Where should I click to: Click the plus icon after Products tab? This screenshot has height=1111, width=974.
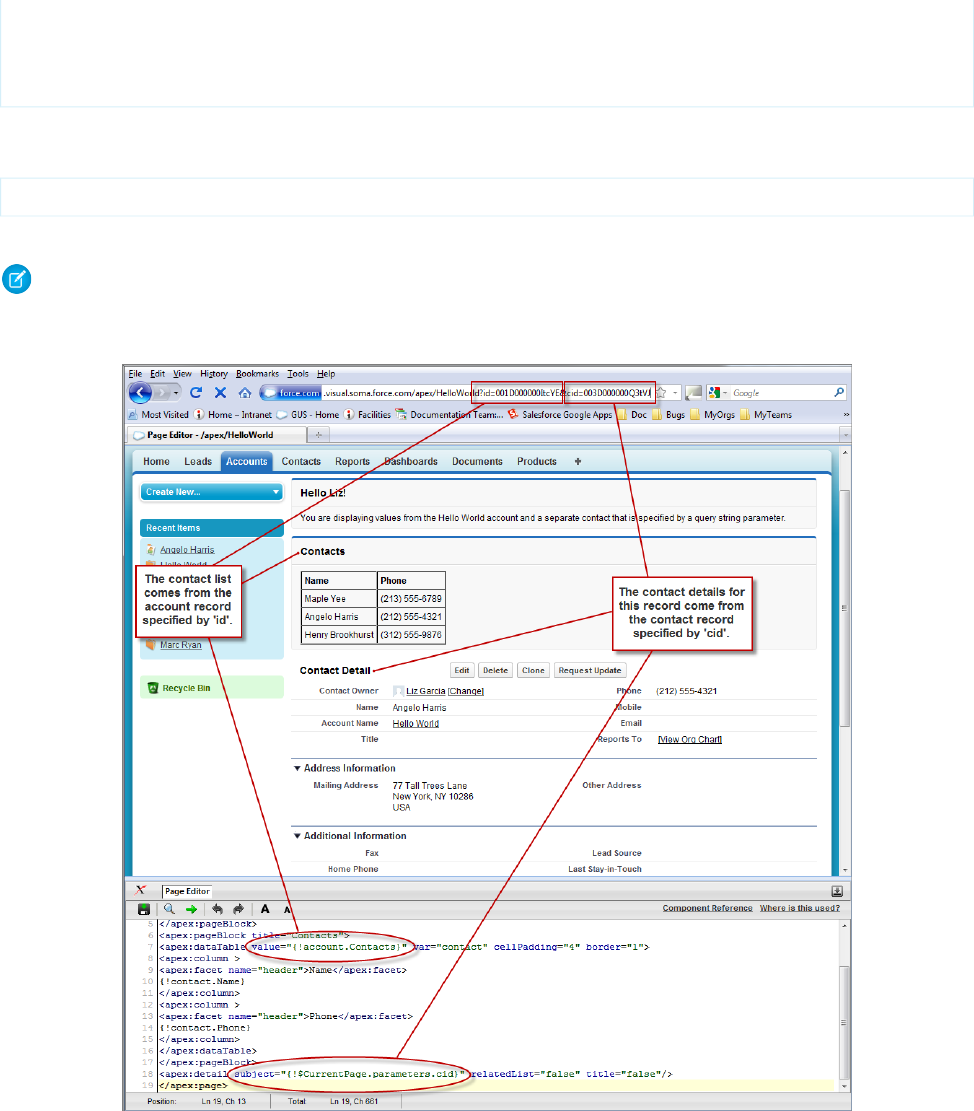(578, 461)
